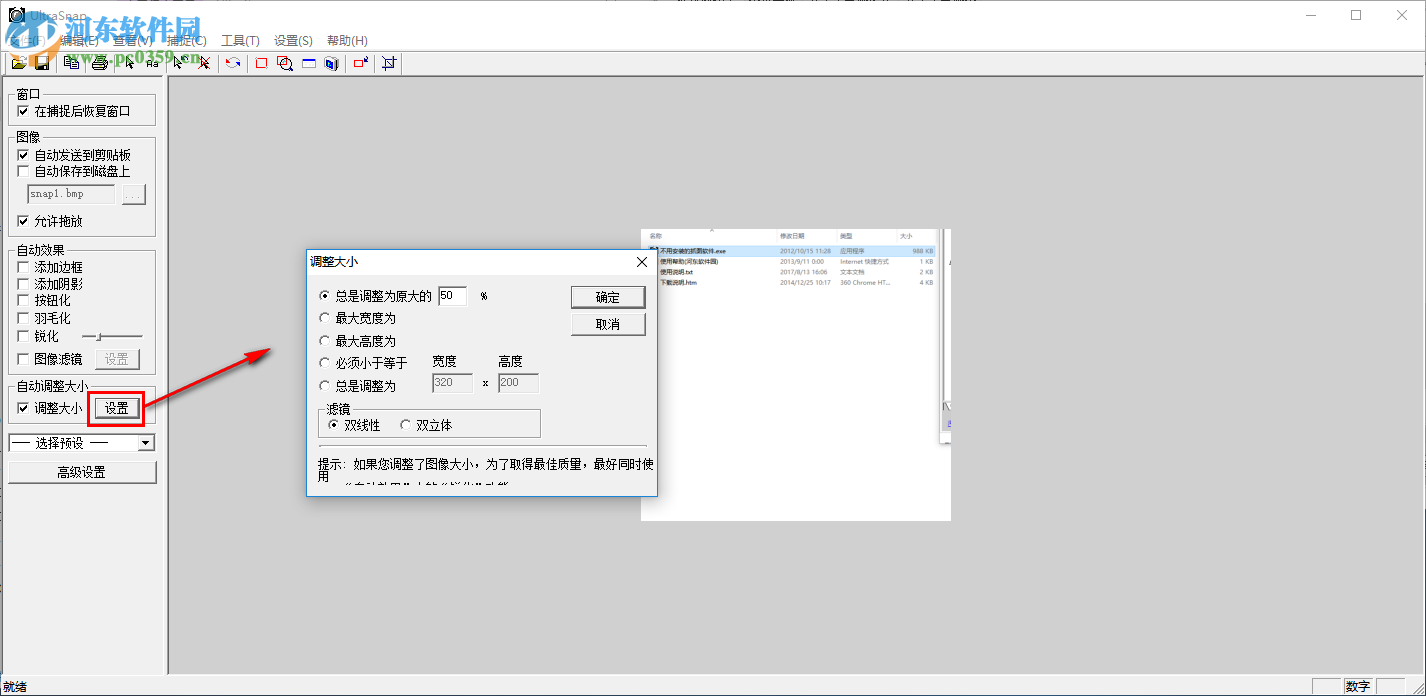Print the capture with the Print icon
Viewport: 1426px width, 696px height.
[x=100, y=61]
